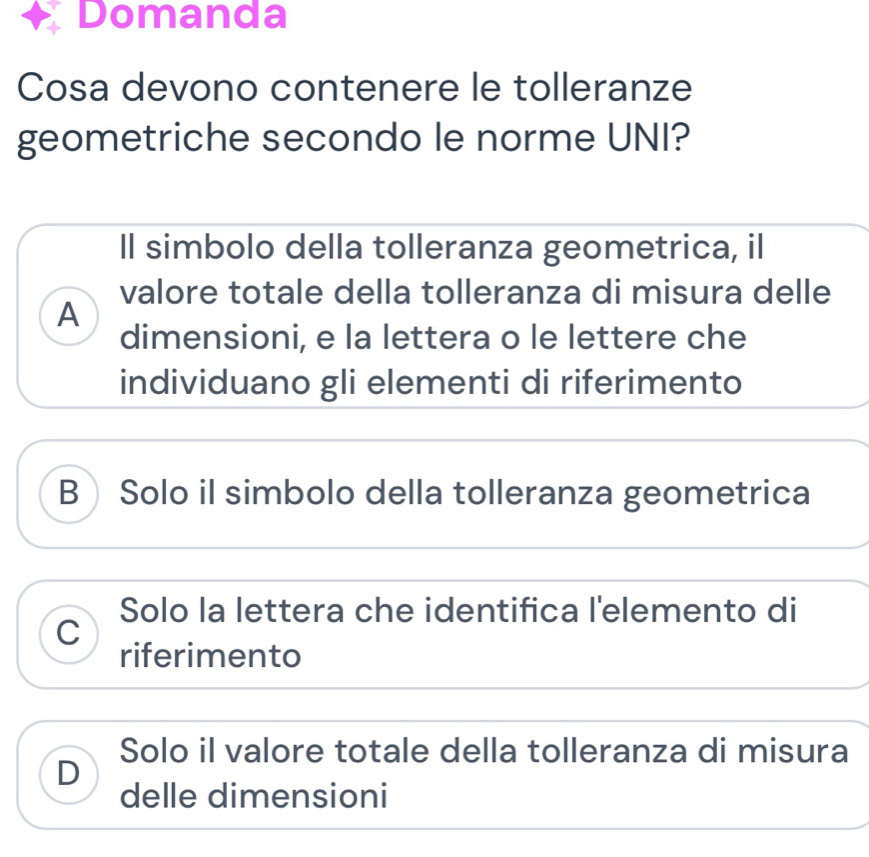Screen dimensions: 869x857
Task: Click the word 'riferimento' in option C
Action: click(210, 657)
